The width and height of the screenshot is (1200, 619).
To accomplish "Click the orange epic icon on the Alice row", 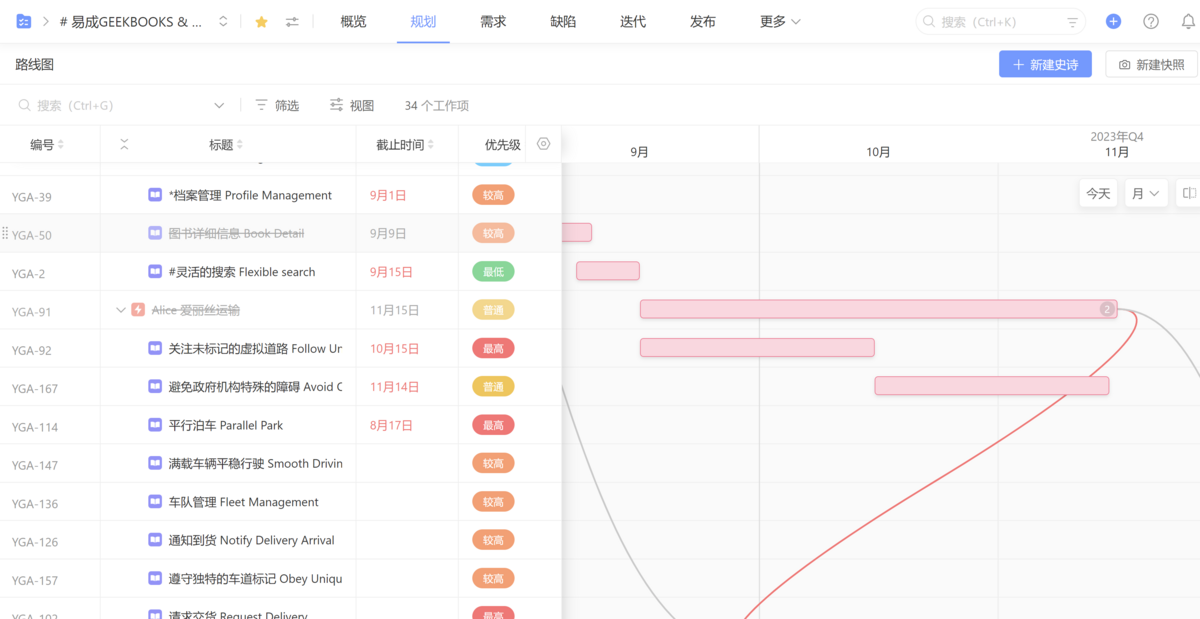I will tap(138, 309).
